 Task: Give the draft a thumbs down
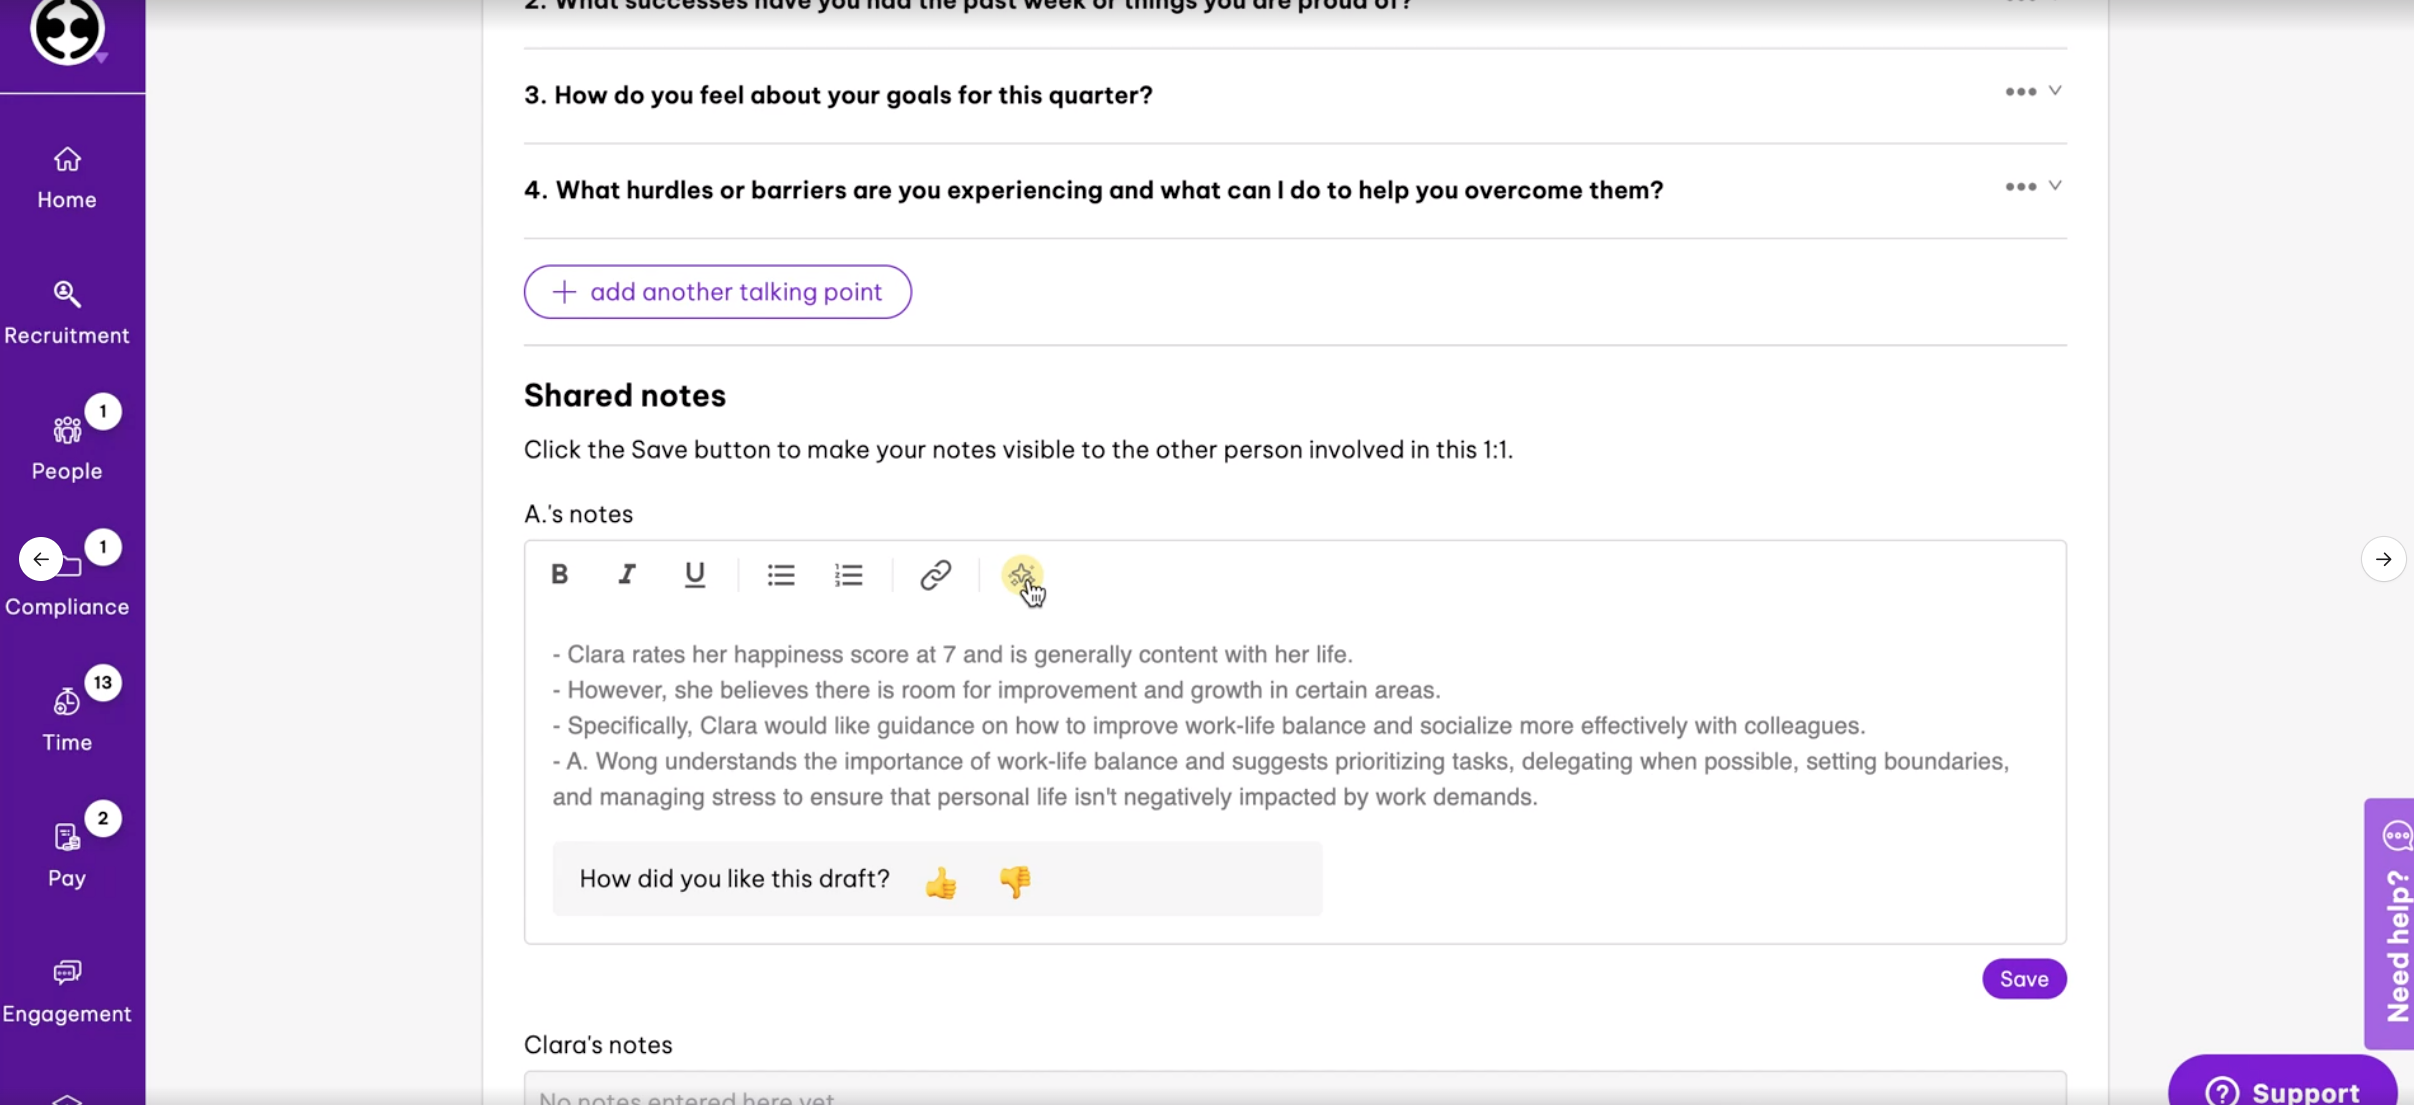coord(1014,881)
